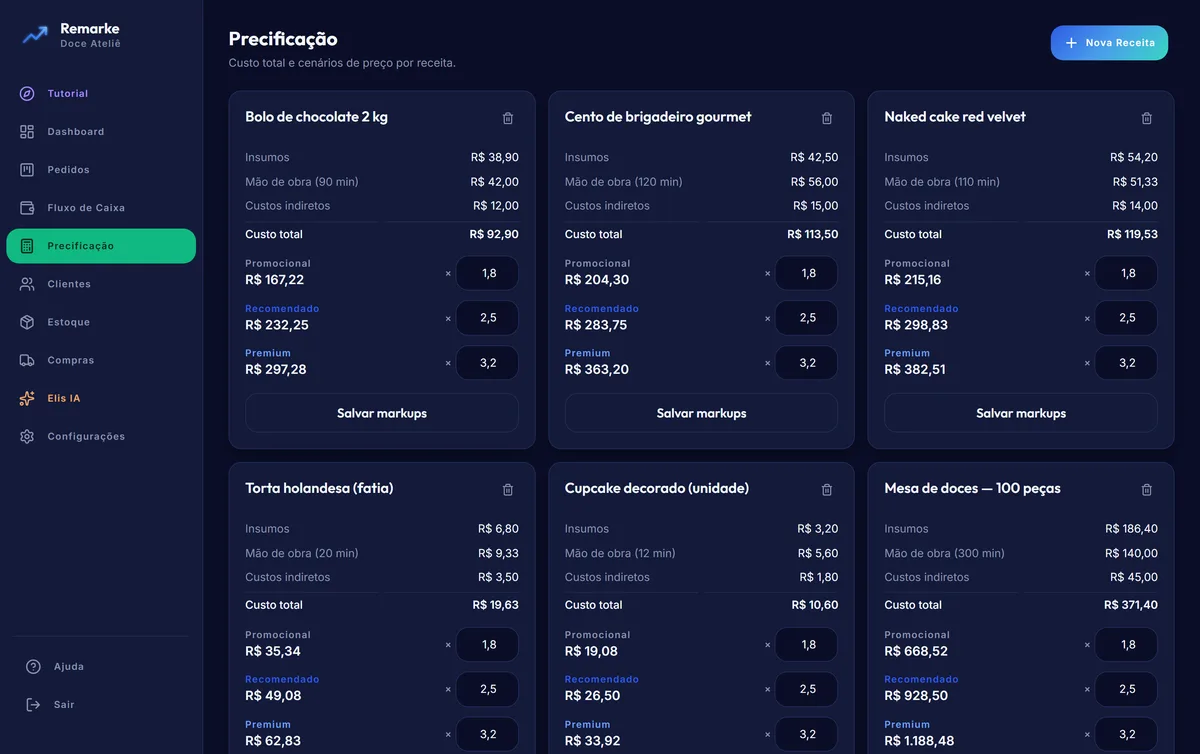Edit Promocional markup for Naked cake red velvet

point(1127,273)
